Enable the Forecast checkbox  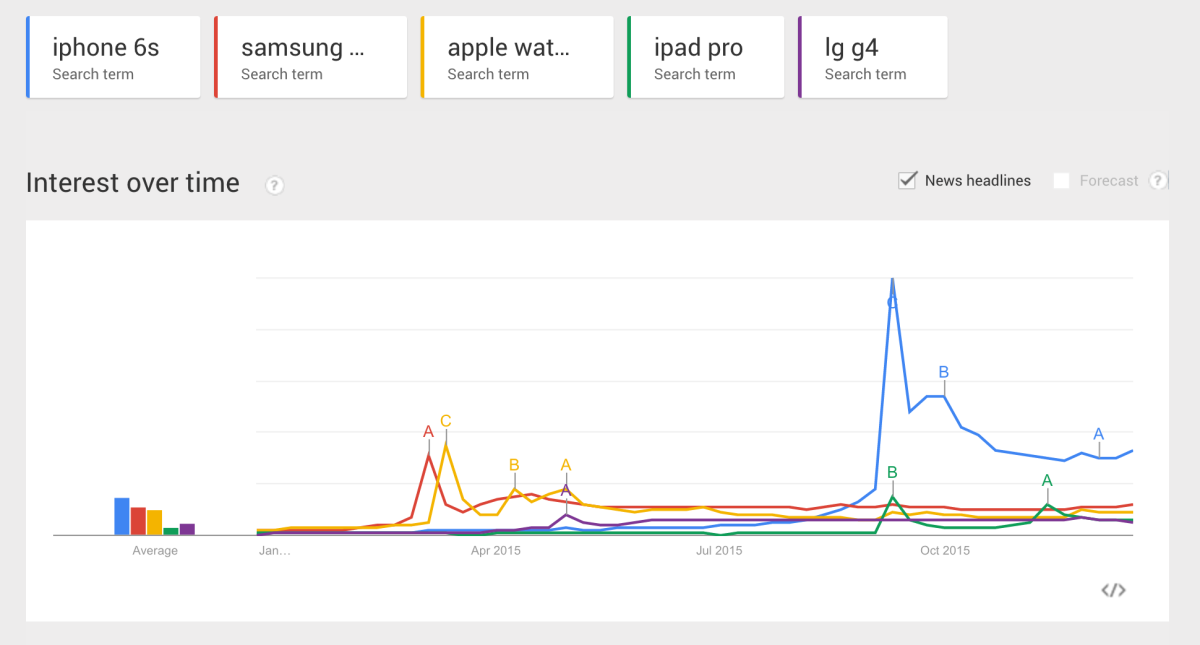click(1062, 180)
